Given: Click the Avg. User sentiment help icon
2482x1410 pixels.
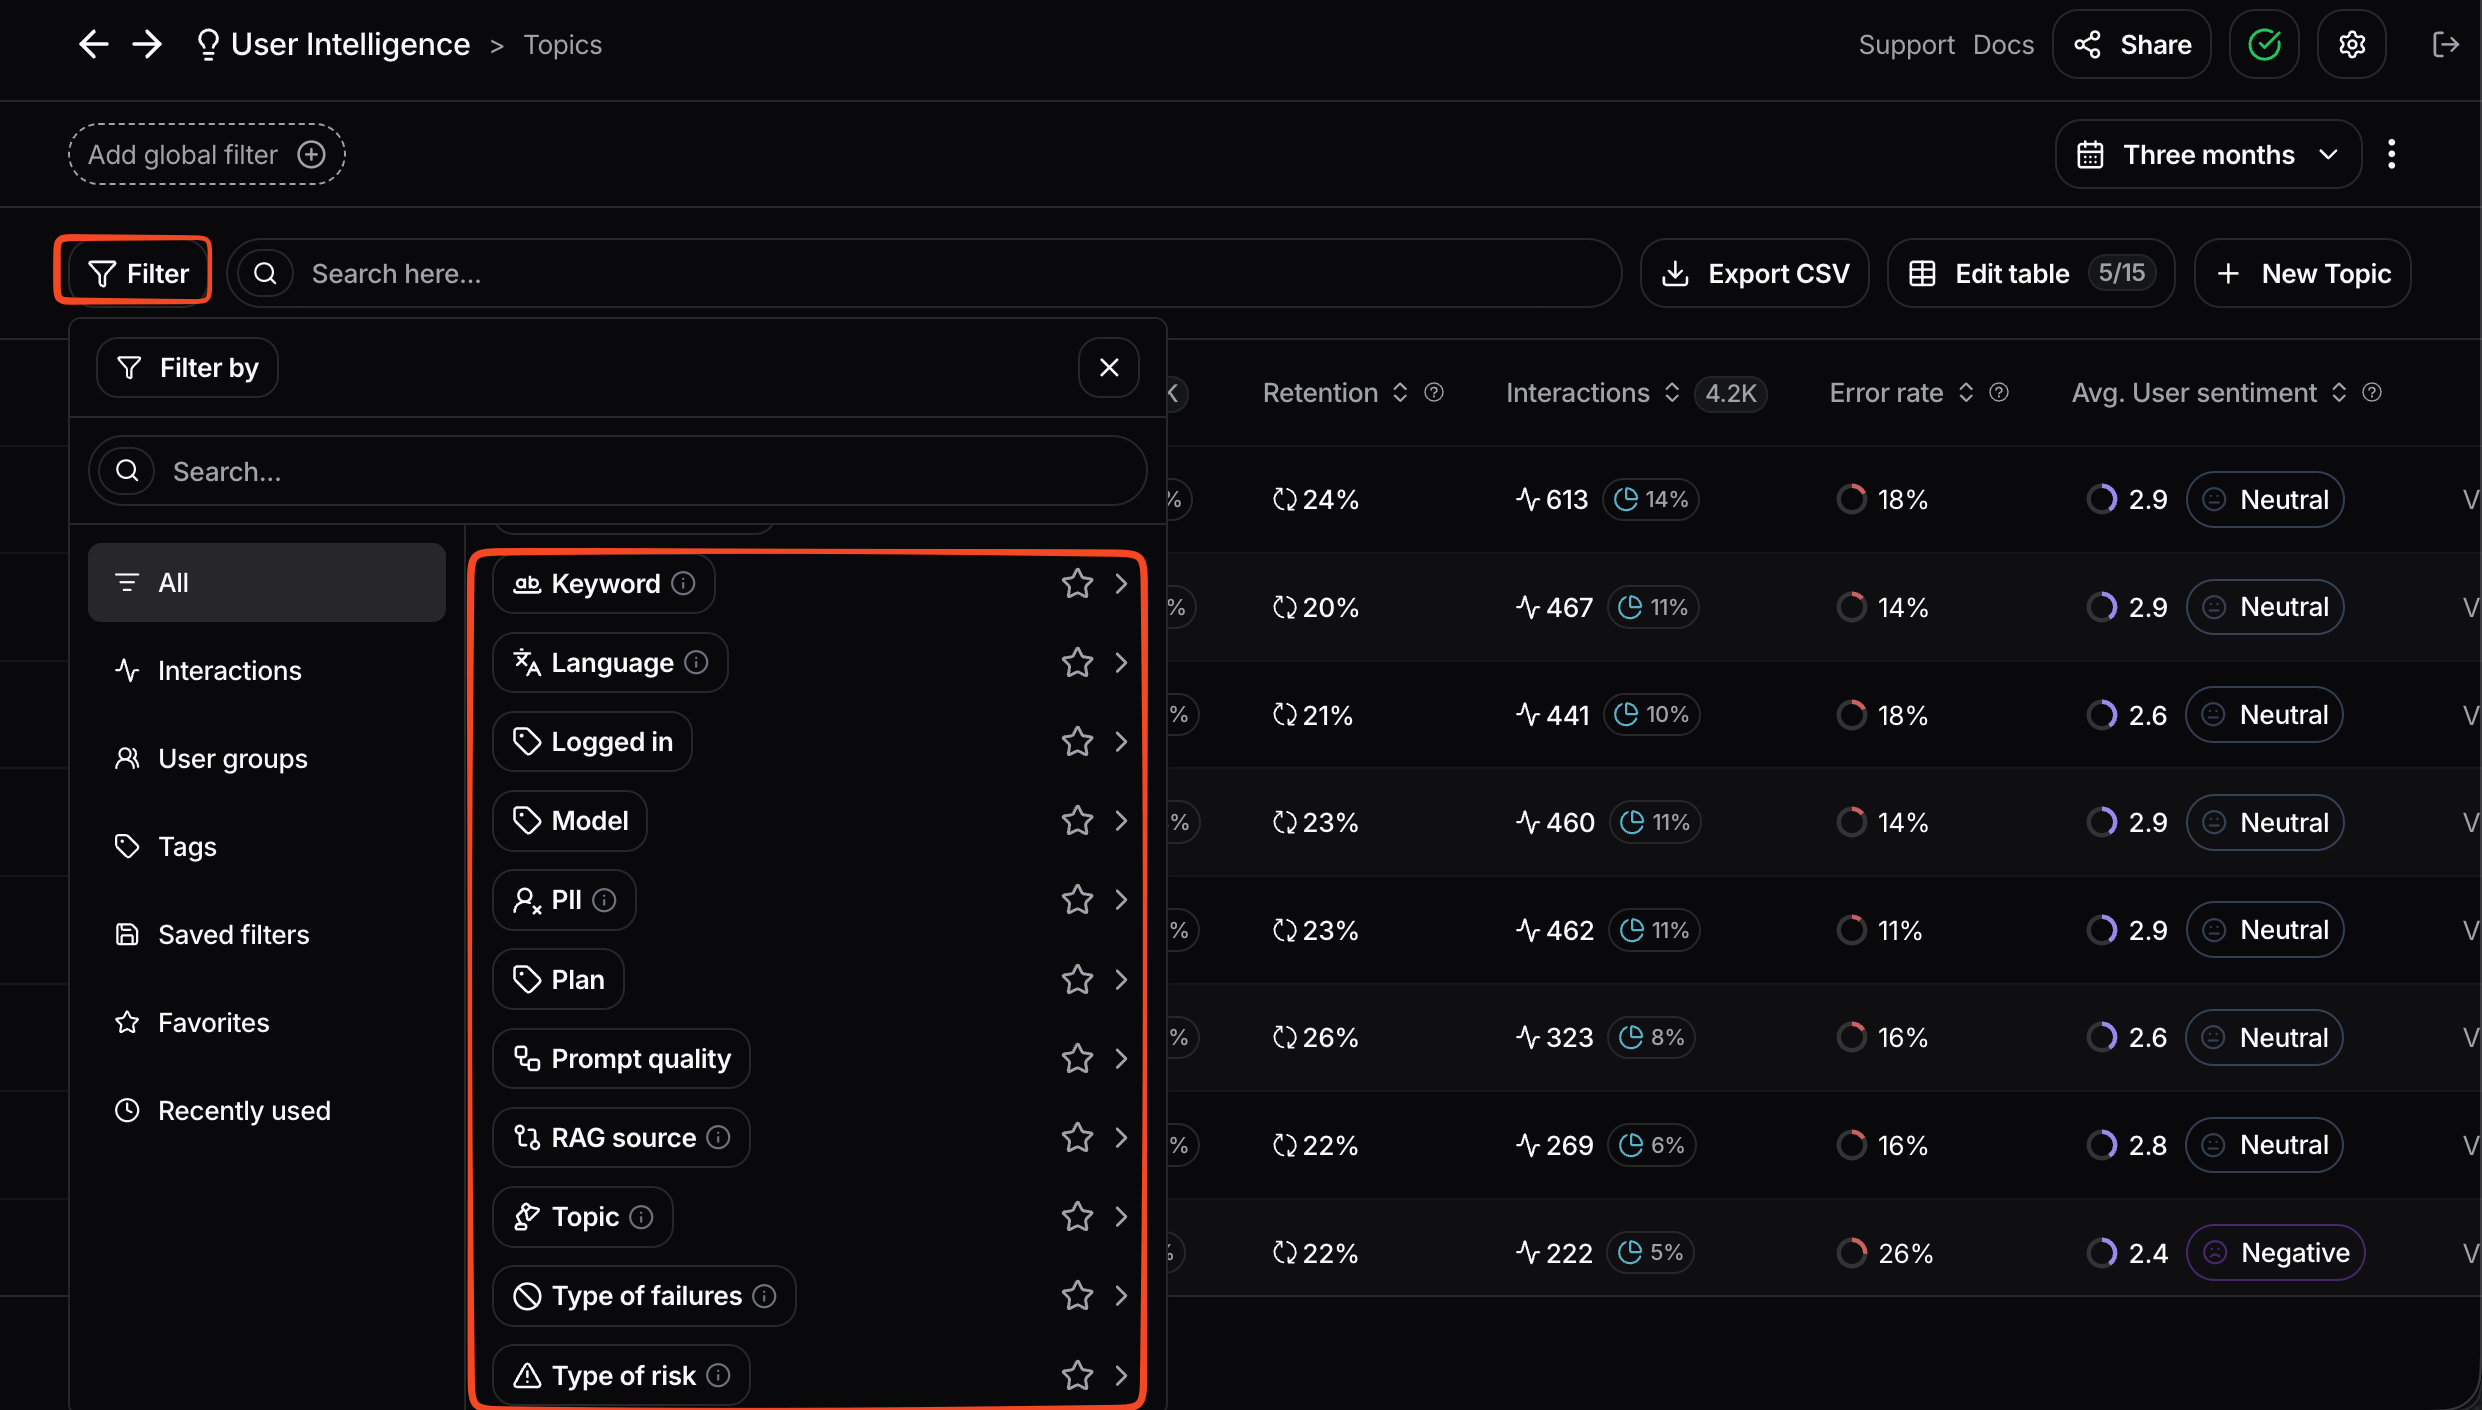Looking at the screenshot, I should click(x=2372, y=392).
